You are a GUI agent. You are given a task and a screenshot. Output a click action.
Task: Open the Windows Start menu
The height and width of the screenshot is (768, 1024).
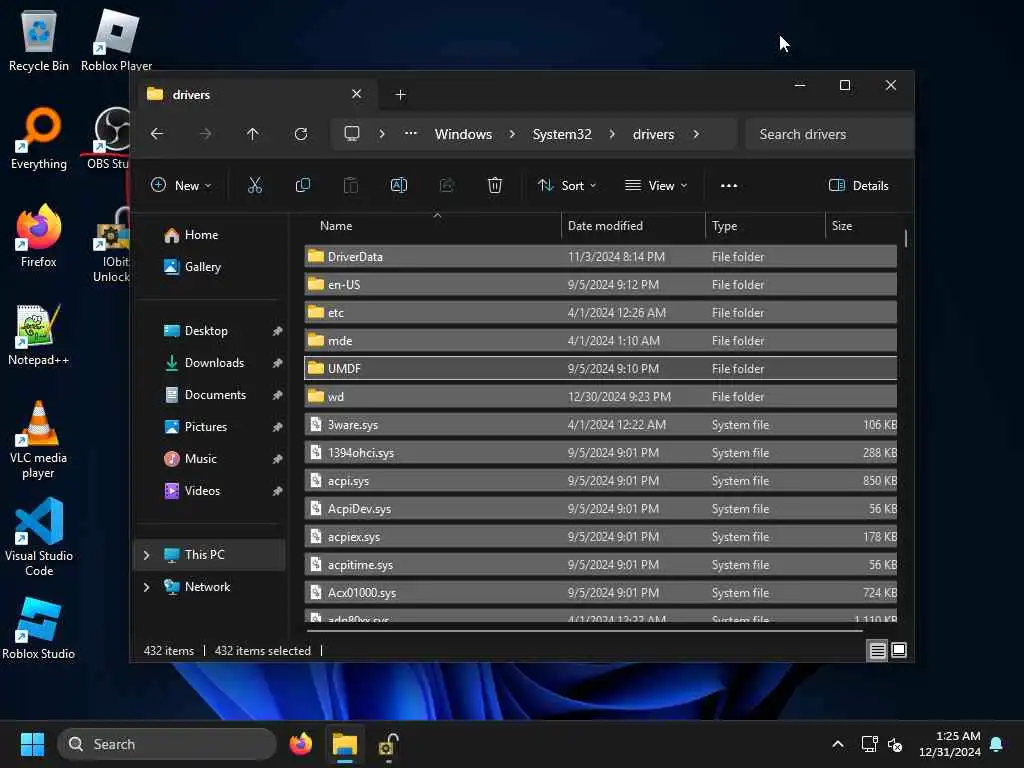[x=32, y=744]
